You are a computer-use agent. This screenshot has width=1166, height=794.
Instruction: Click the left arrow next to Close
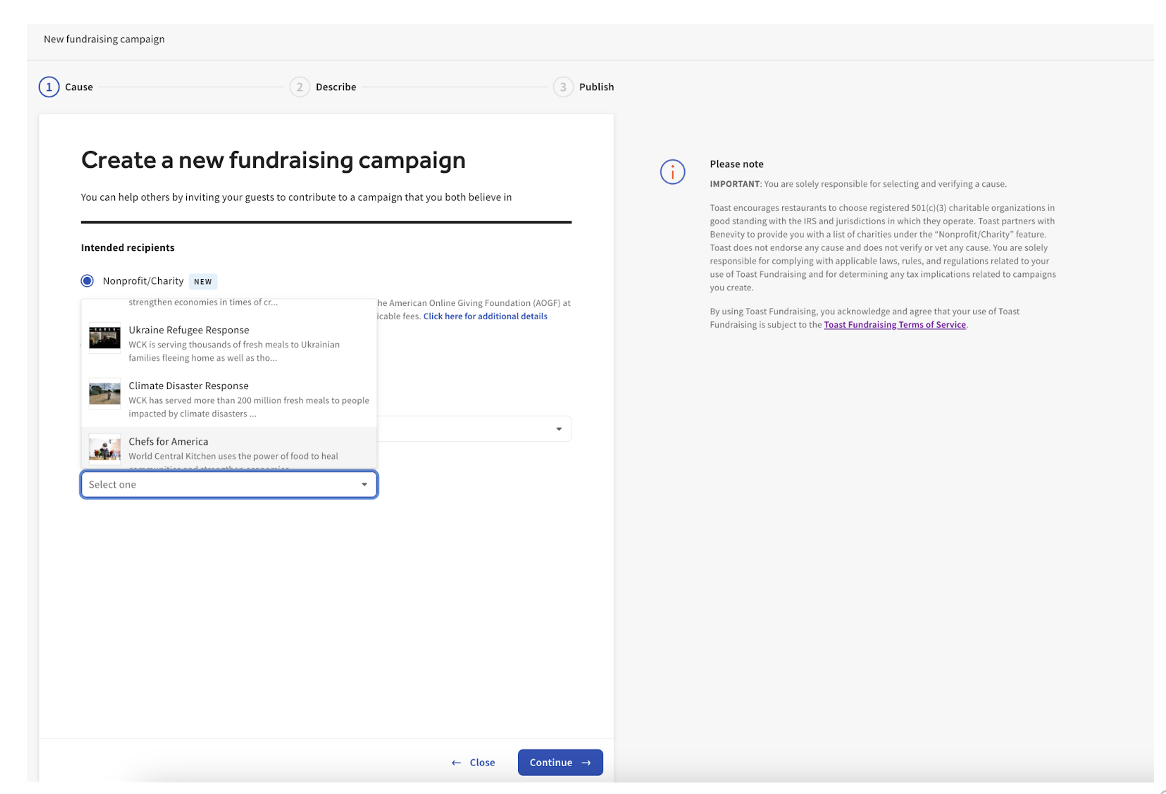[456, 763]
